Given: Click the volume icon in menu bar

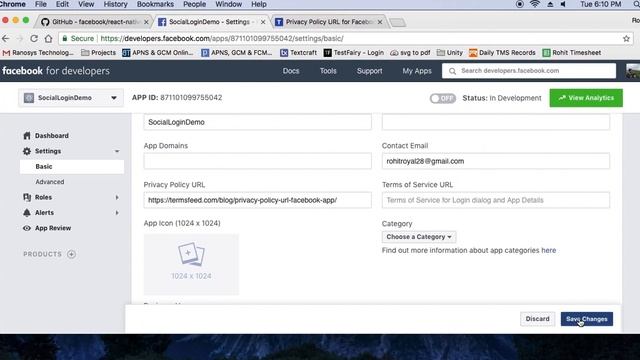Looking at the screenshot, I should pyautogui.click(x=563, y=4).
